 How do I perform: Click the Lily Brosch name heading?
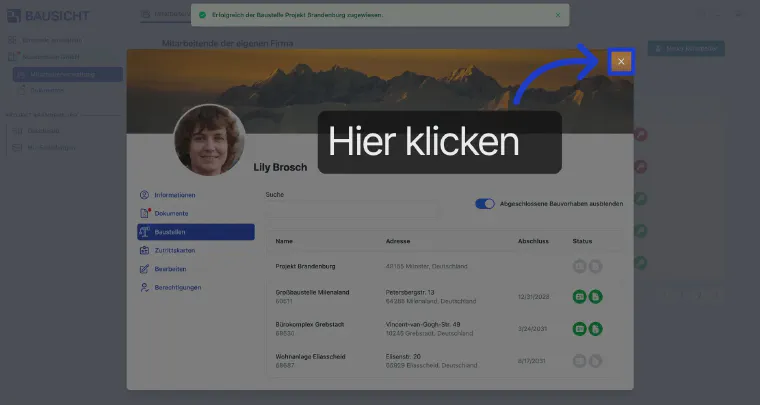click(x=280, y=167)
